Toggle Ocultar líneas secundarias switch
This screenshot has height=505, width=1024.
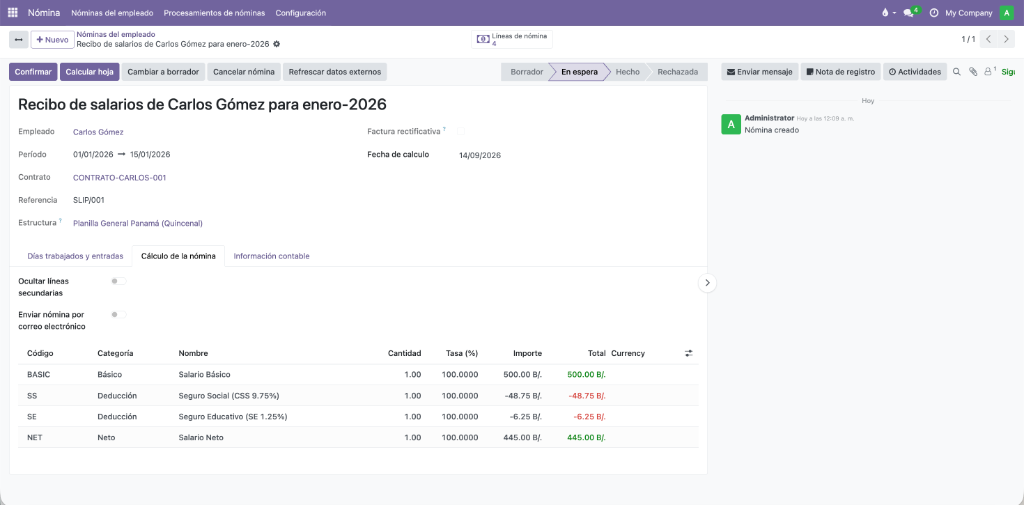pos(118,281)
